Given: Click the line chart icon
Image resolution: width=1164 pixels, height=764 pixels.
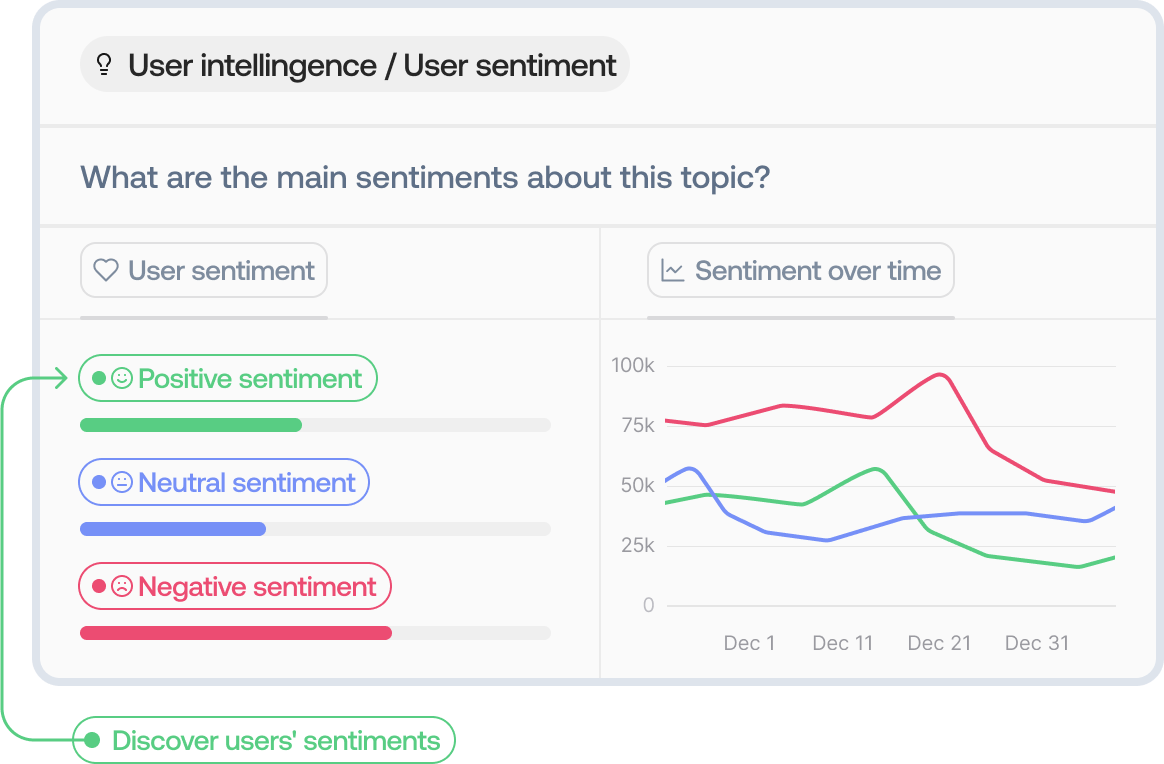Looking at the screenshot, I should coord(673,271).
